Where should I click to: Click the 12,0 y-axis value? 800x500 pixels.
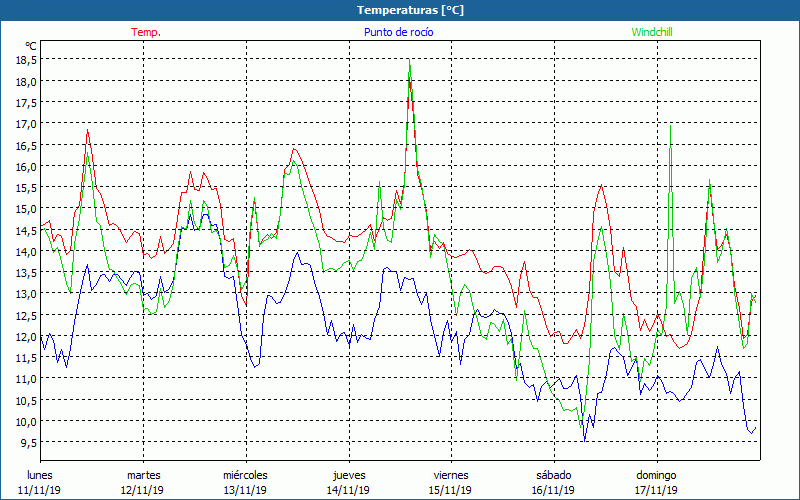coord(27,336)
